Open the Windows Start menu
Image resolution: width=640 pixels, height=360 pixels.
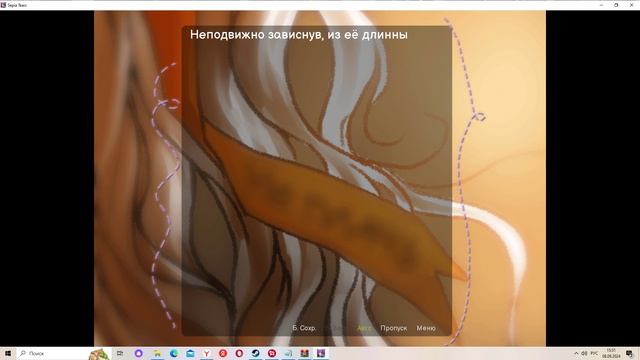[7, 353]
